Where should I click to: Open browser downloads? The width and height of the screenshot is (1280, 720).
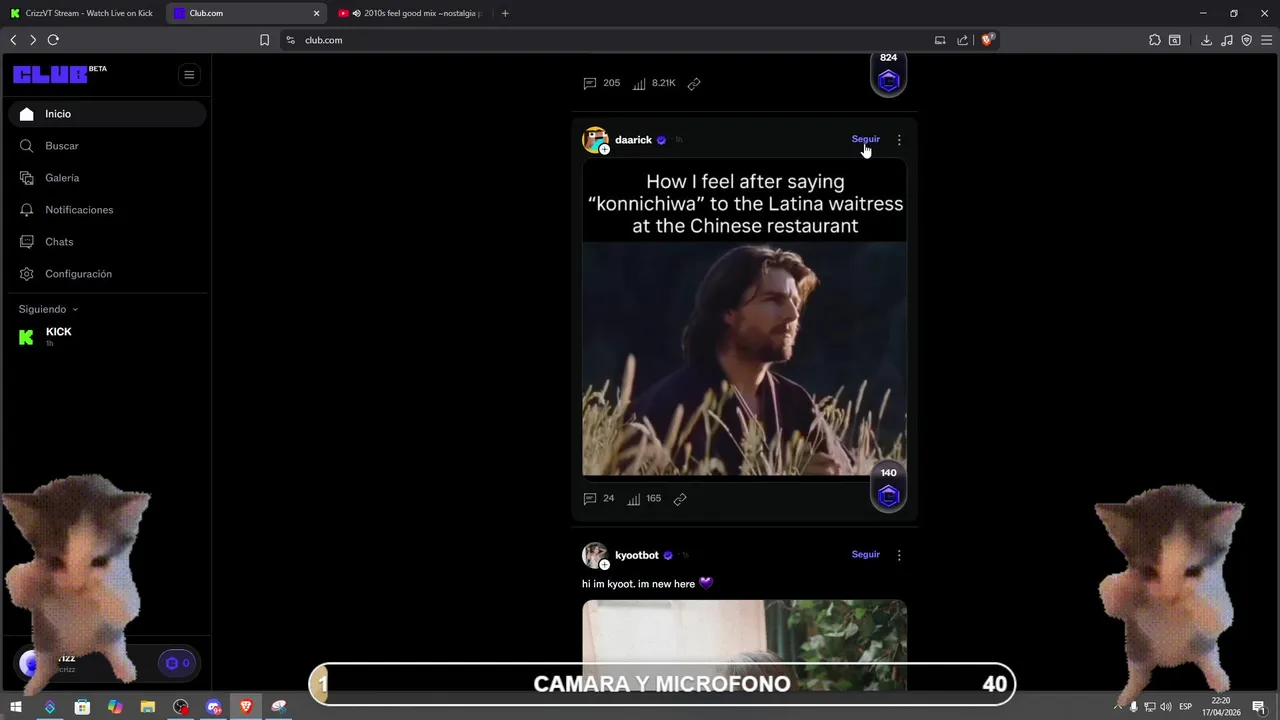1206,40
